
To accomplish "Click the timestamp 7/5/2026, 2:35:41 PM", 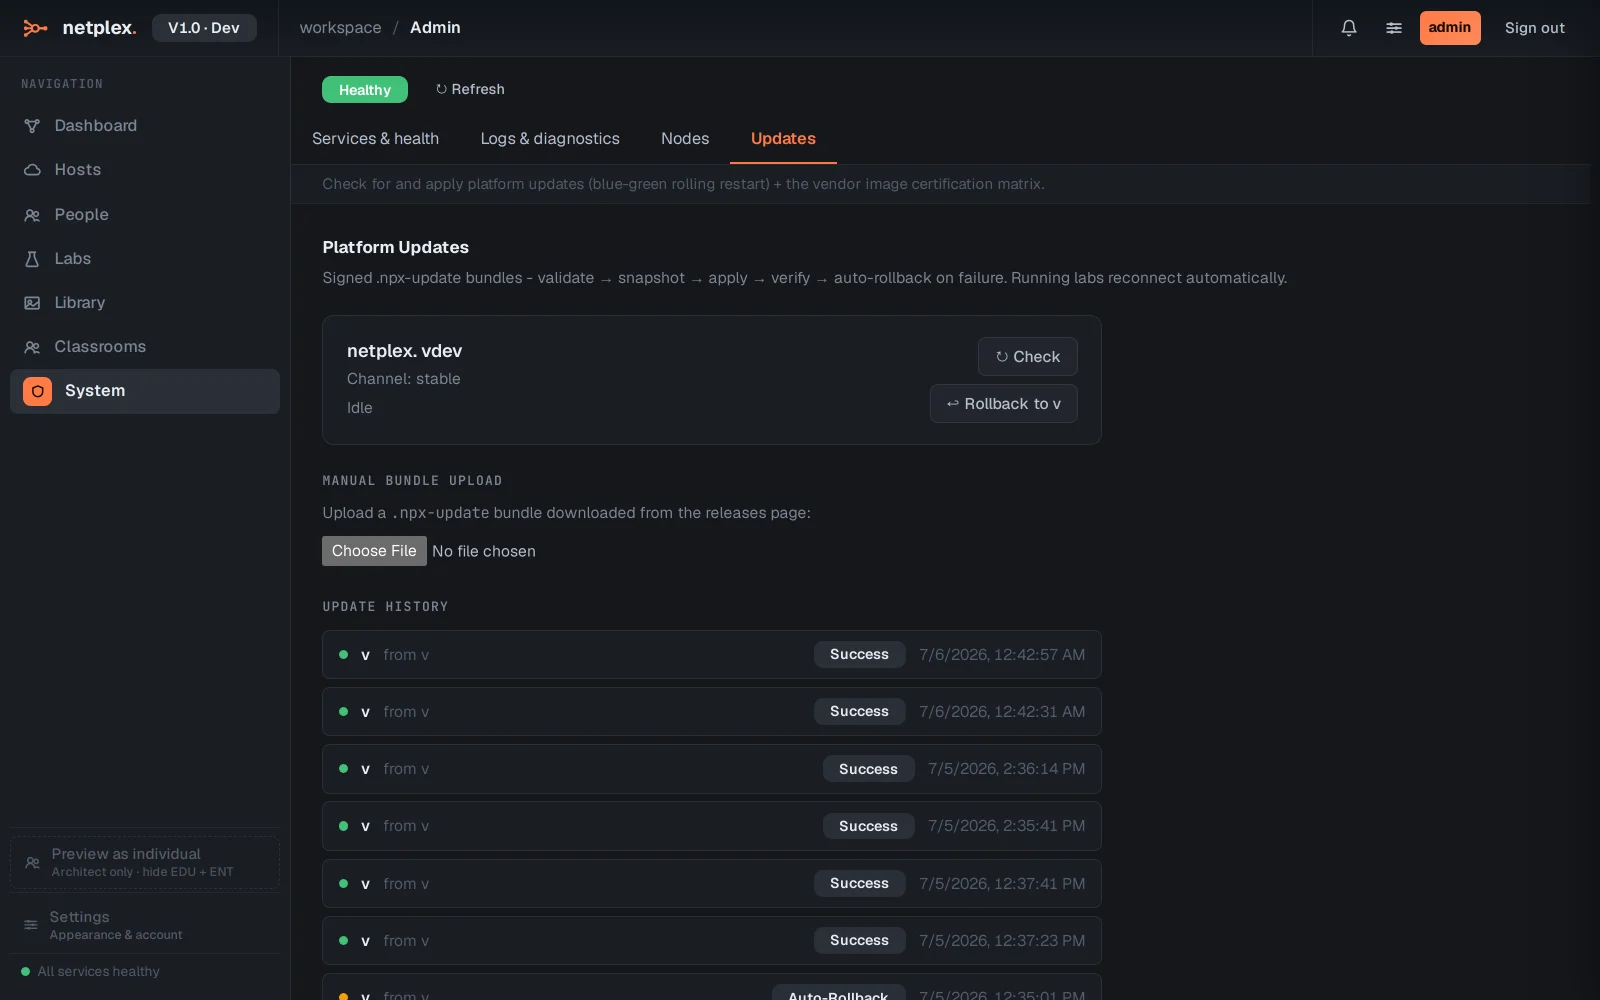I will 1006,826.
